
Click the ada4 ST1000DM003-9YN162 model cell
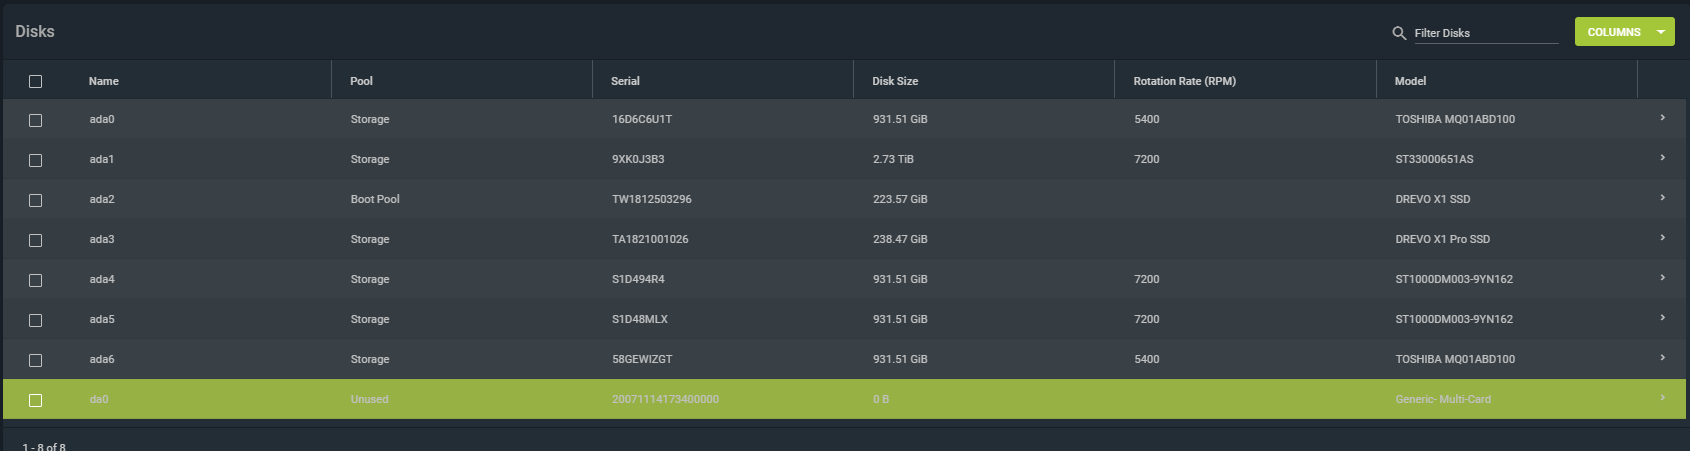click(1454, 279)
